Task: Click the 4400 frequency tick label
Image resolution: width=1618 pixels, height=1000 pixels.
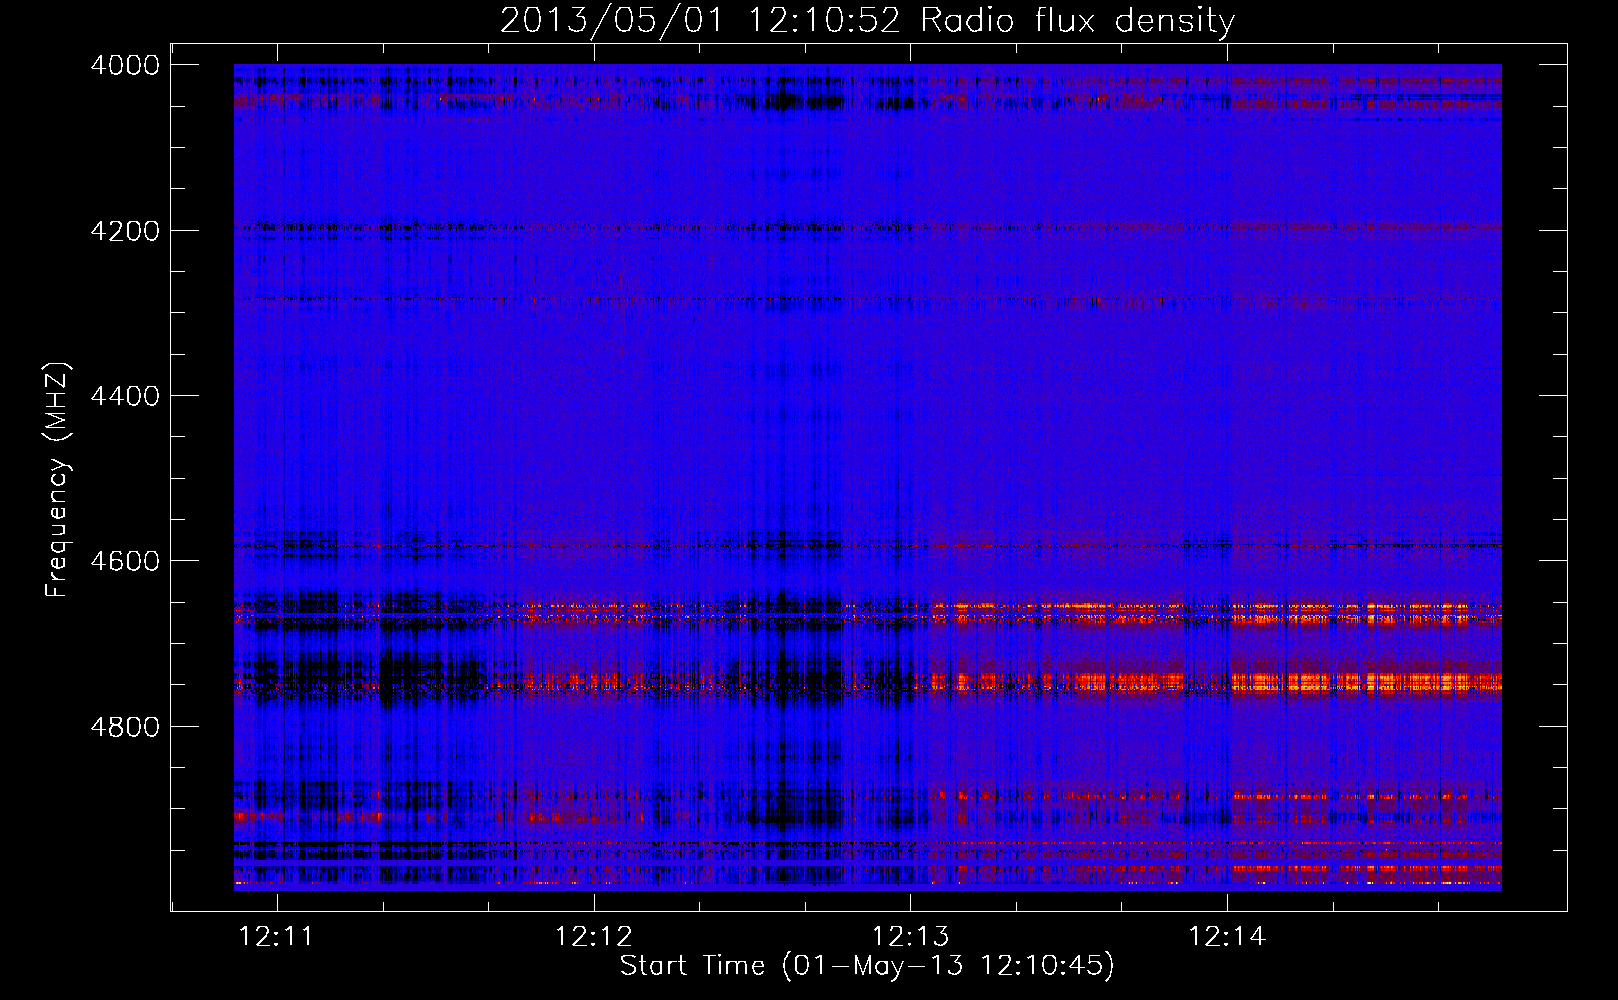Action: (125, 396)
